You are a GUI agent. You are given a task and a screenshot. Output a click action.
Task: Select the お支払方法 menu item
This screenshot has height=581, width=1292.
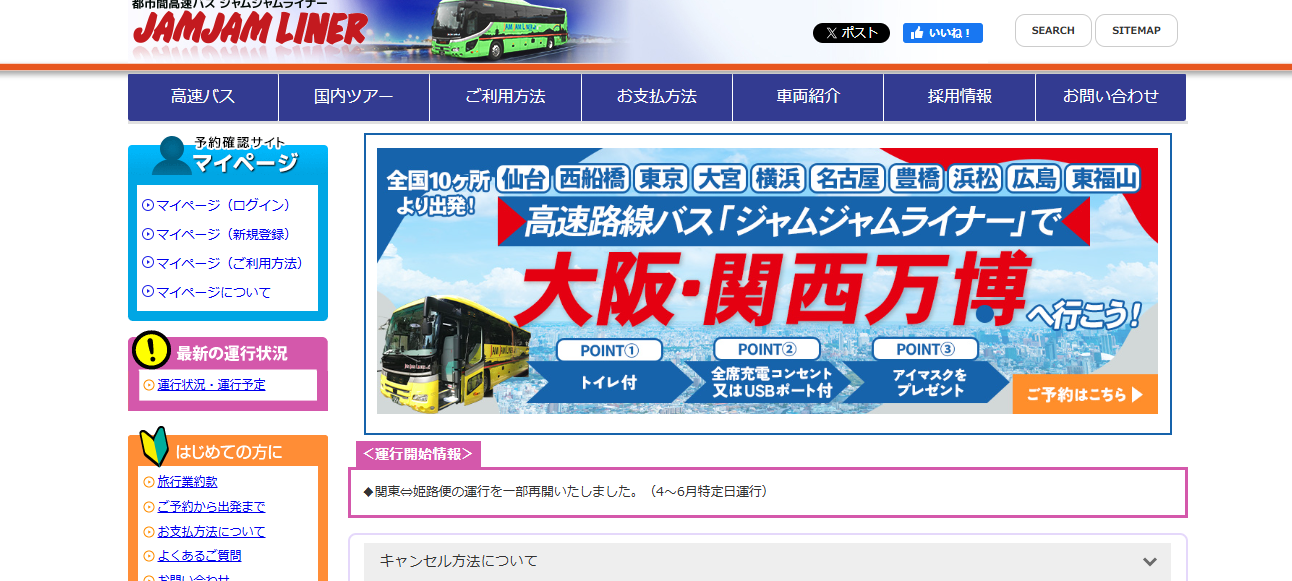pyautogui.click(x=656, y=97)
